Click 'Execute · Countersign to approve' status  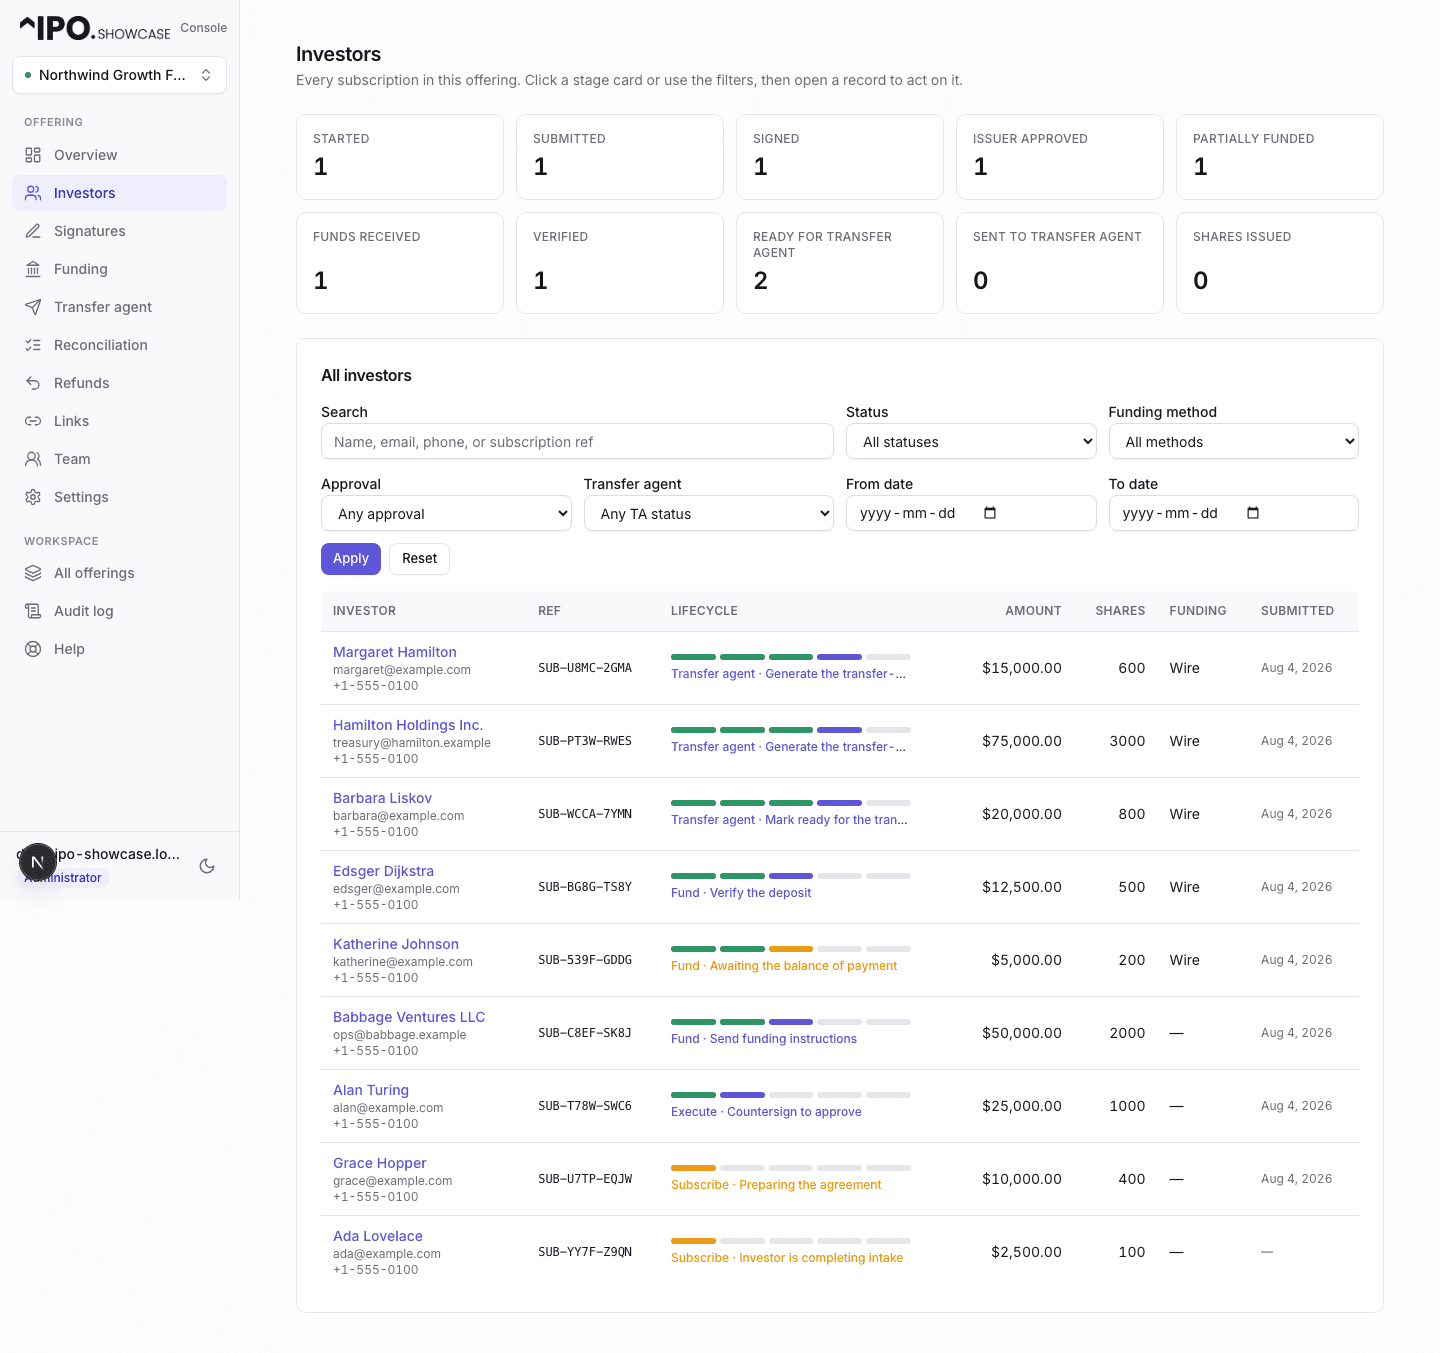click(x=766, y=1112)
